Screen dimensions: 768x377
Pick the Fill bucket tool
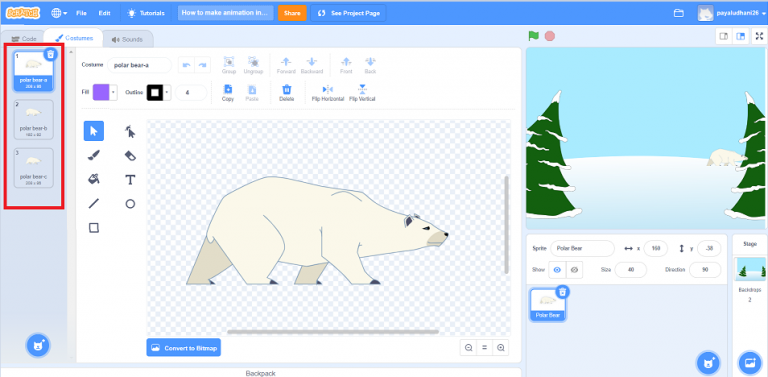(x=94, y=179)
